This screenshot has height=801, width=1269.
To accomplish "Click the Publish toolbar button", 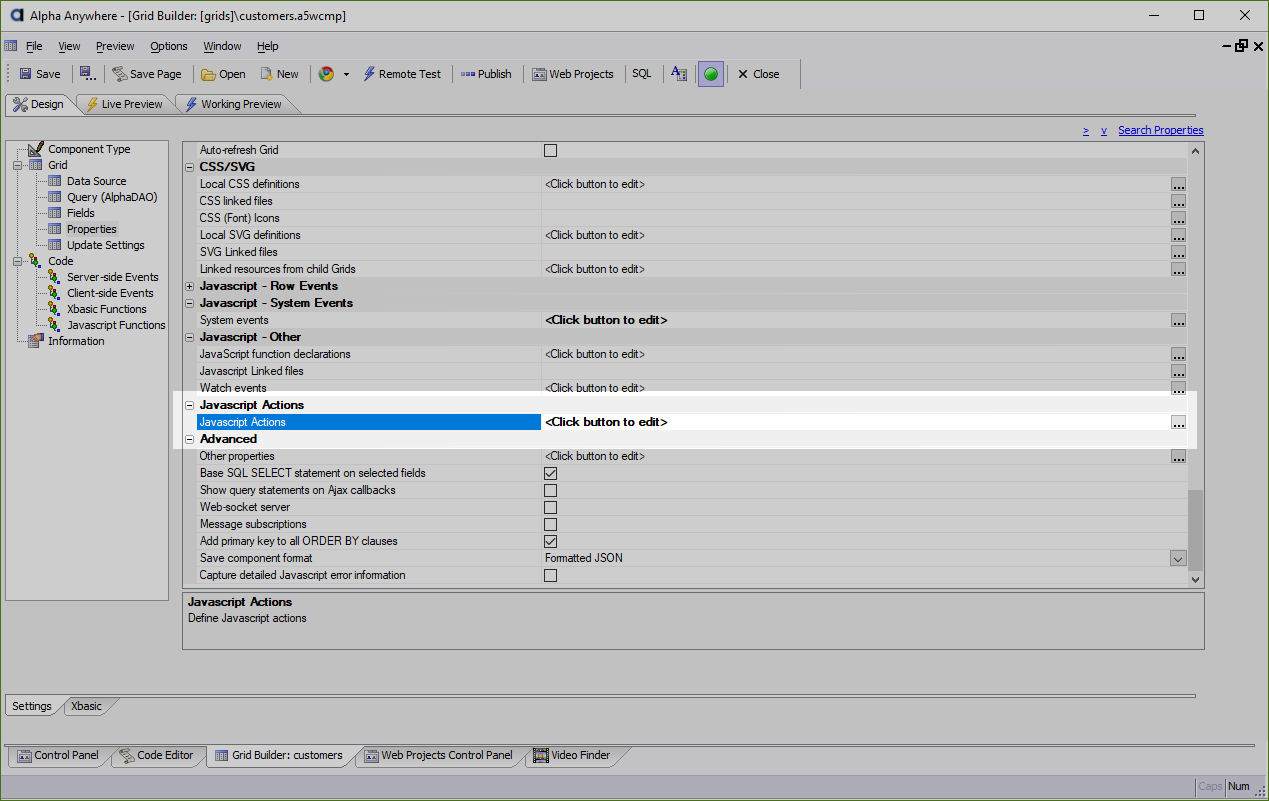I will 486,74.
